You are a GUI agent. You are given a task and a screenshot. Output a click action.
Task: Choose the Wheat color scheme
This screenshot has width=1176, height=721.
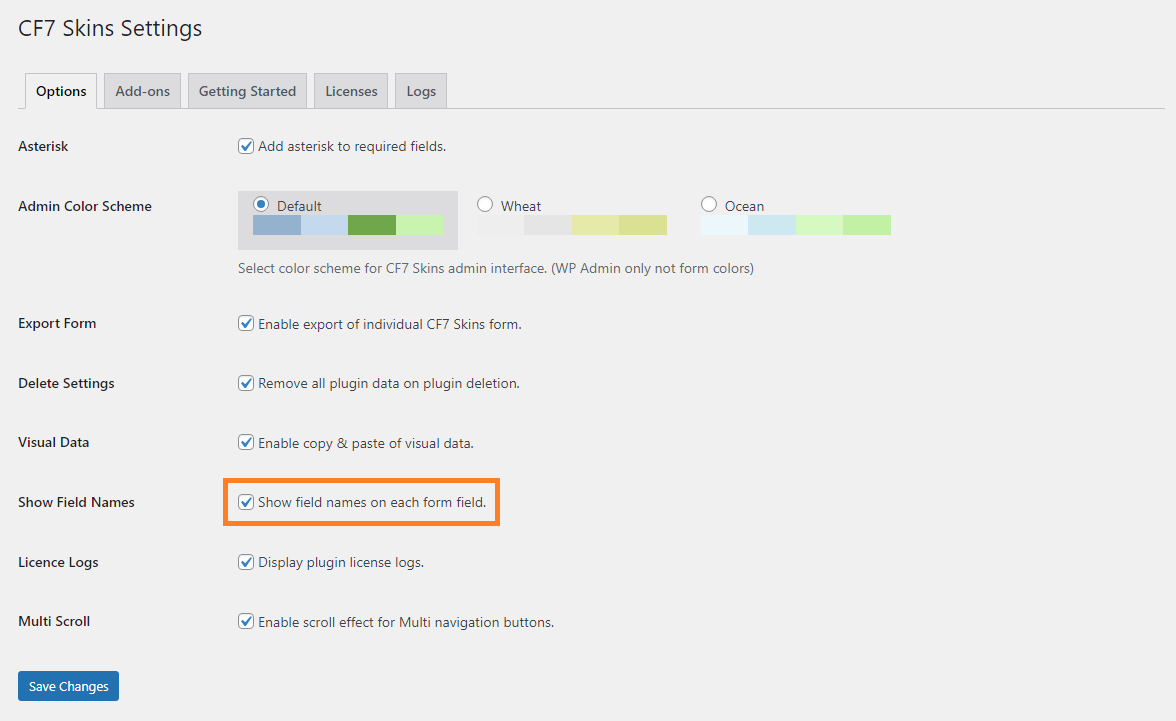point(485,204)
